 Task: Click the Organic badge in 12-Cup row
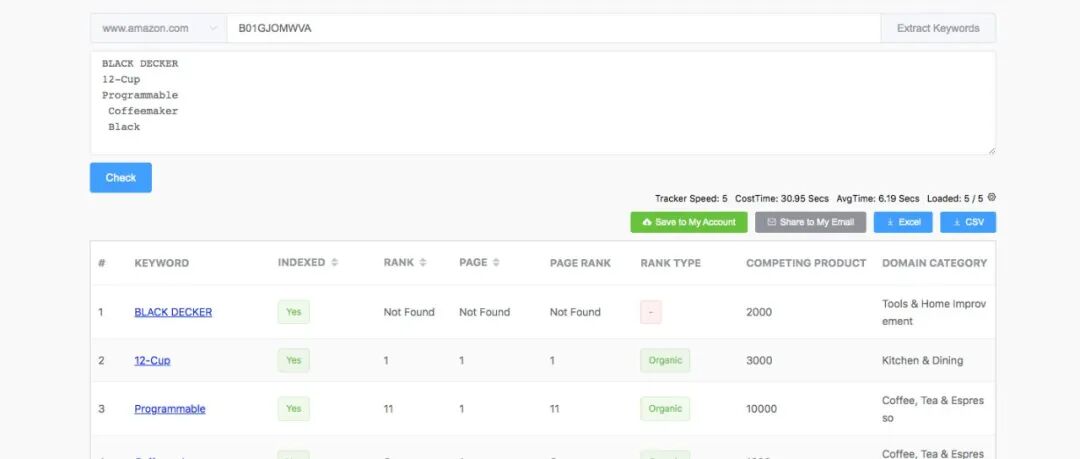coord(665,360)
